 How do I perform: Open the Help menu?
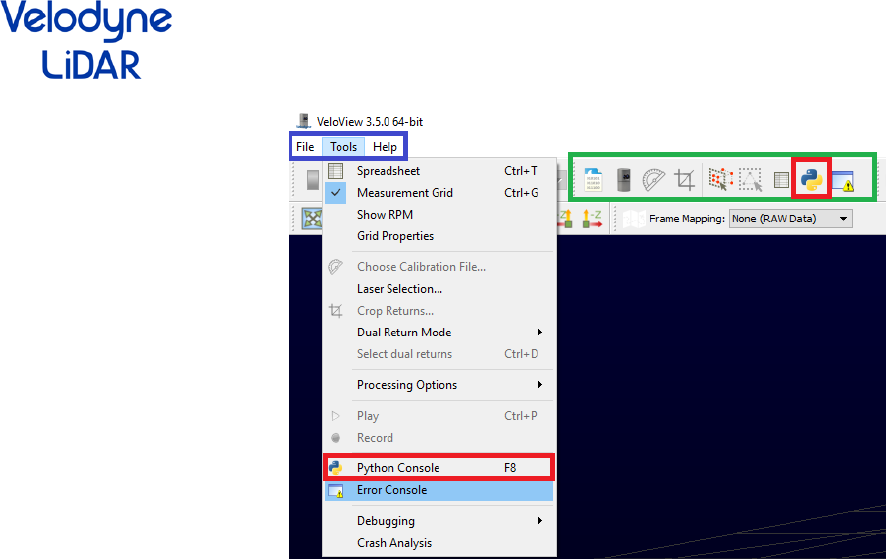point(385,147)
